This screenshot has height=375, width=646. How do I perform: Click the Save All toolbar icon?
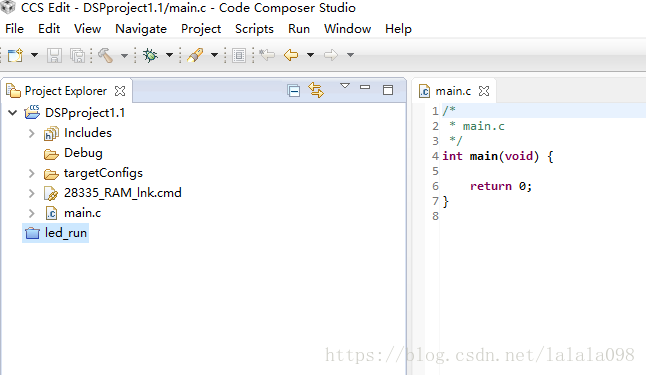click(77, 55)
